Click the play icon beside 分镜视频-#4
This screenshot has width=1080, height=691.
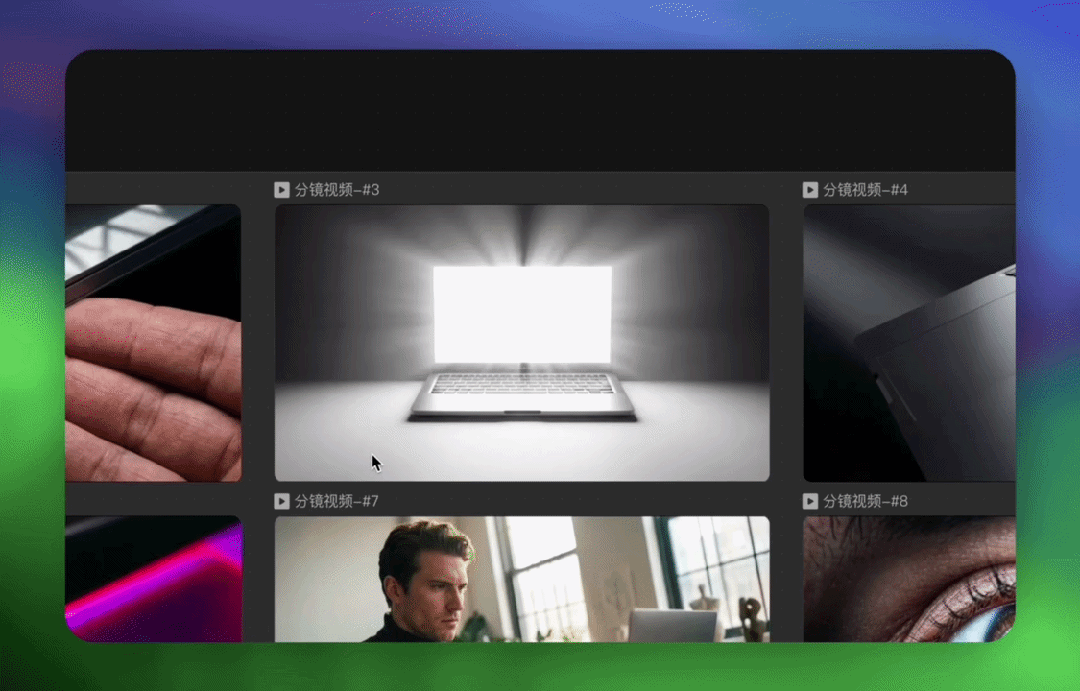[x=810, y=190]
